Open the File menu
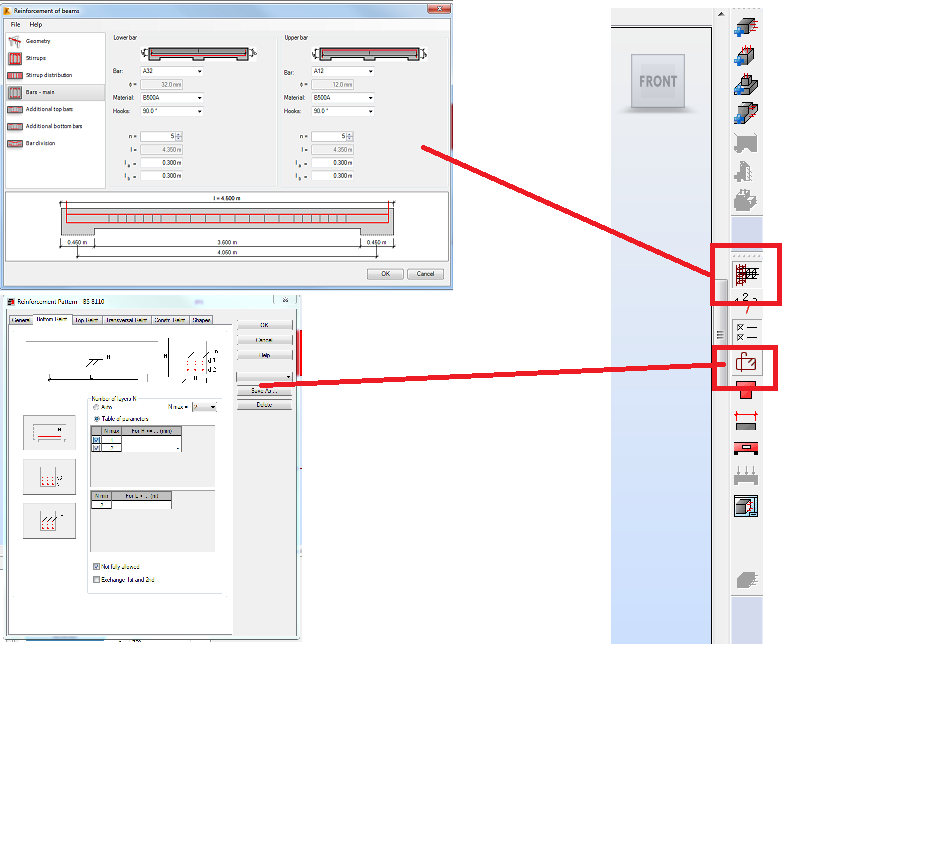The width and height of the screenshot is (936, 858). pyautogui.click(x=14, y=24)
